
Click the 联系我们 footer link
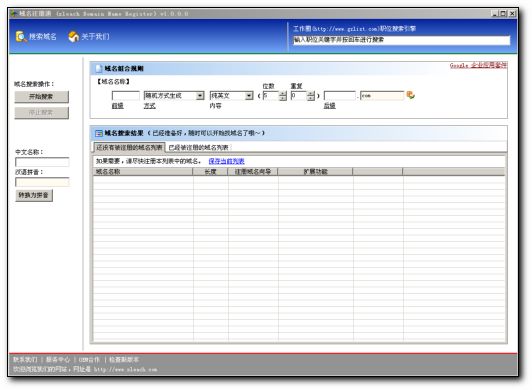coord(25,359)
